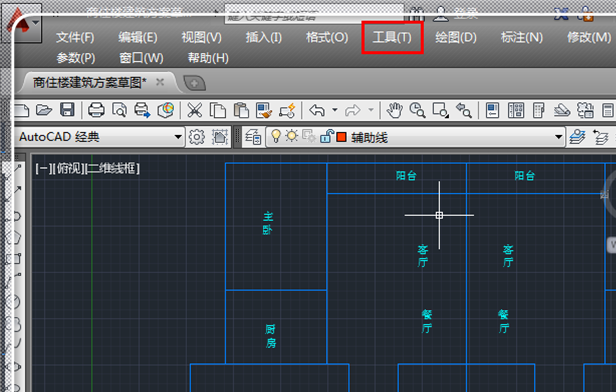Click the Layer Previous icon

click(x=600, y=137)
